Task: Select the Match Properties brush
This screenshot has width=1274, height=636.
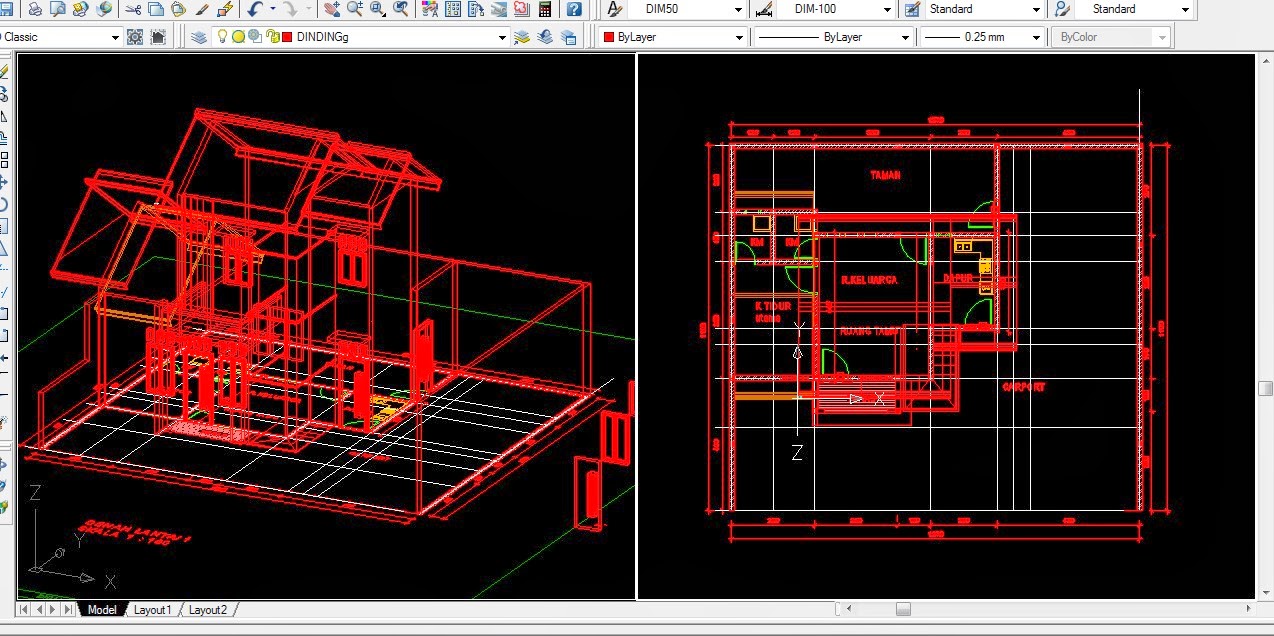Action: pyautogui.click(x=202, y=9)
